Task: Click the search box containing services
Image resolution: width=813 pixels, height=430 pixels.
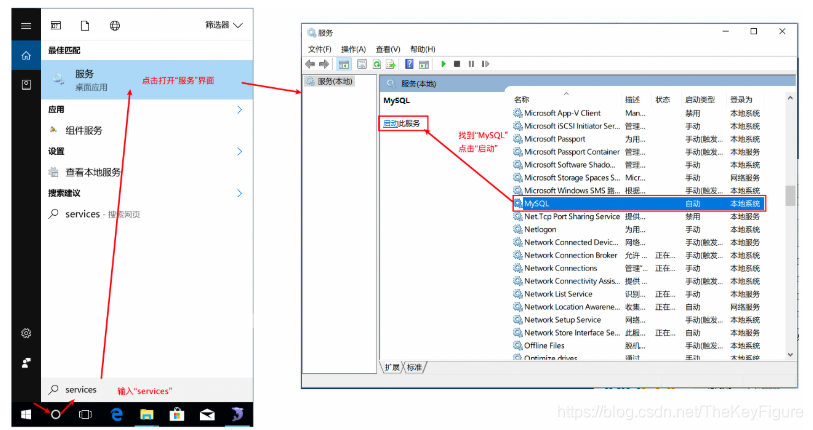Action: pos(147,390)
